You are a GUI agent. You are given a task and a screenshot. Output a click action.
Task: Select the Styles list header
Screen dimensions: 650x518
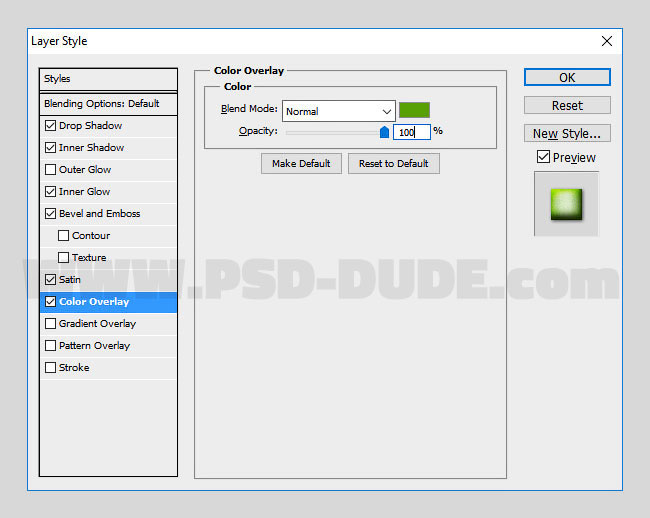point(108,79)
